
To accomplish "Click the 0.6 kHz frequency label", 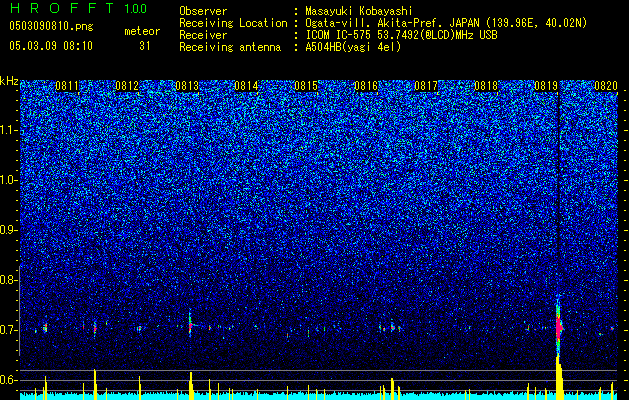I will (8, 380).
